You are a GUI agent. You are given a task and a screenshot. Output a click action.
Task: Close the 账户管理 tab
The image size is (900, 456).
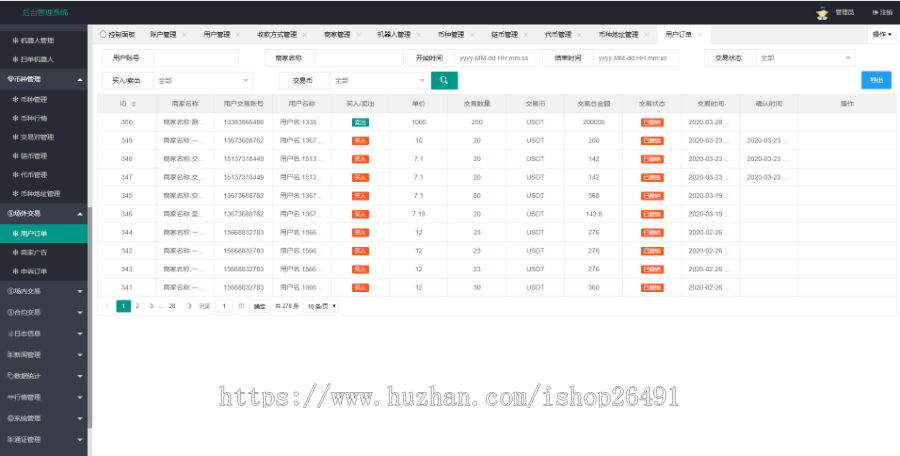pos(184,35)
